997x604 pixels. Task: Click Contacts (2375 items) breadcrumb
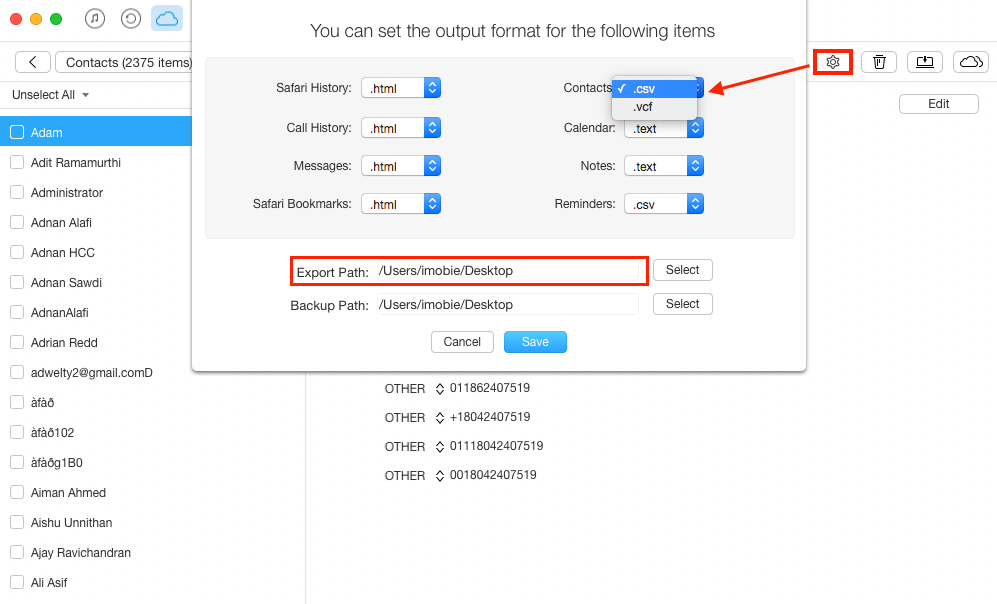coord(124,62)
